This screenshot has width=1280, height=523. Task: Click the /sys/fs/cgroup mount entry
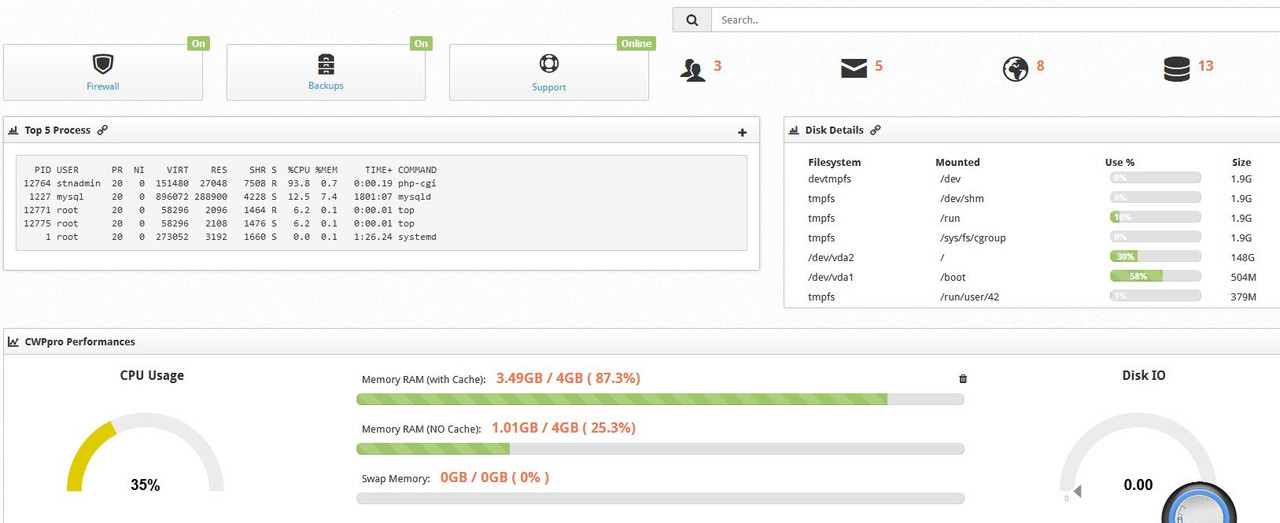coord(971,237)
